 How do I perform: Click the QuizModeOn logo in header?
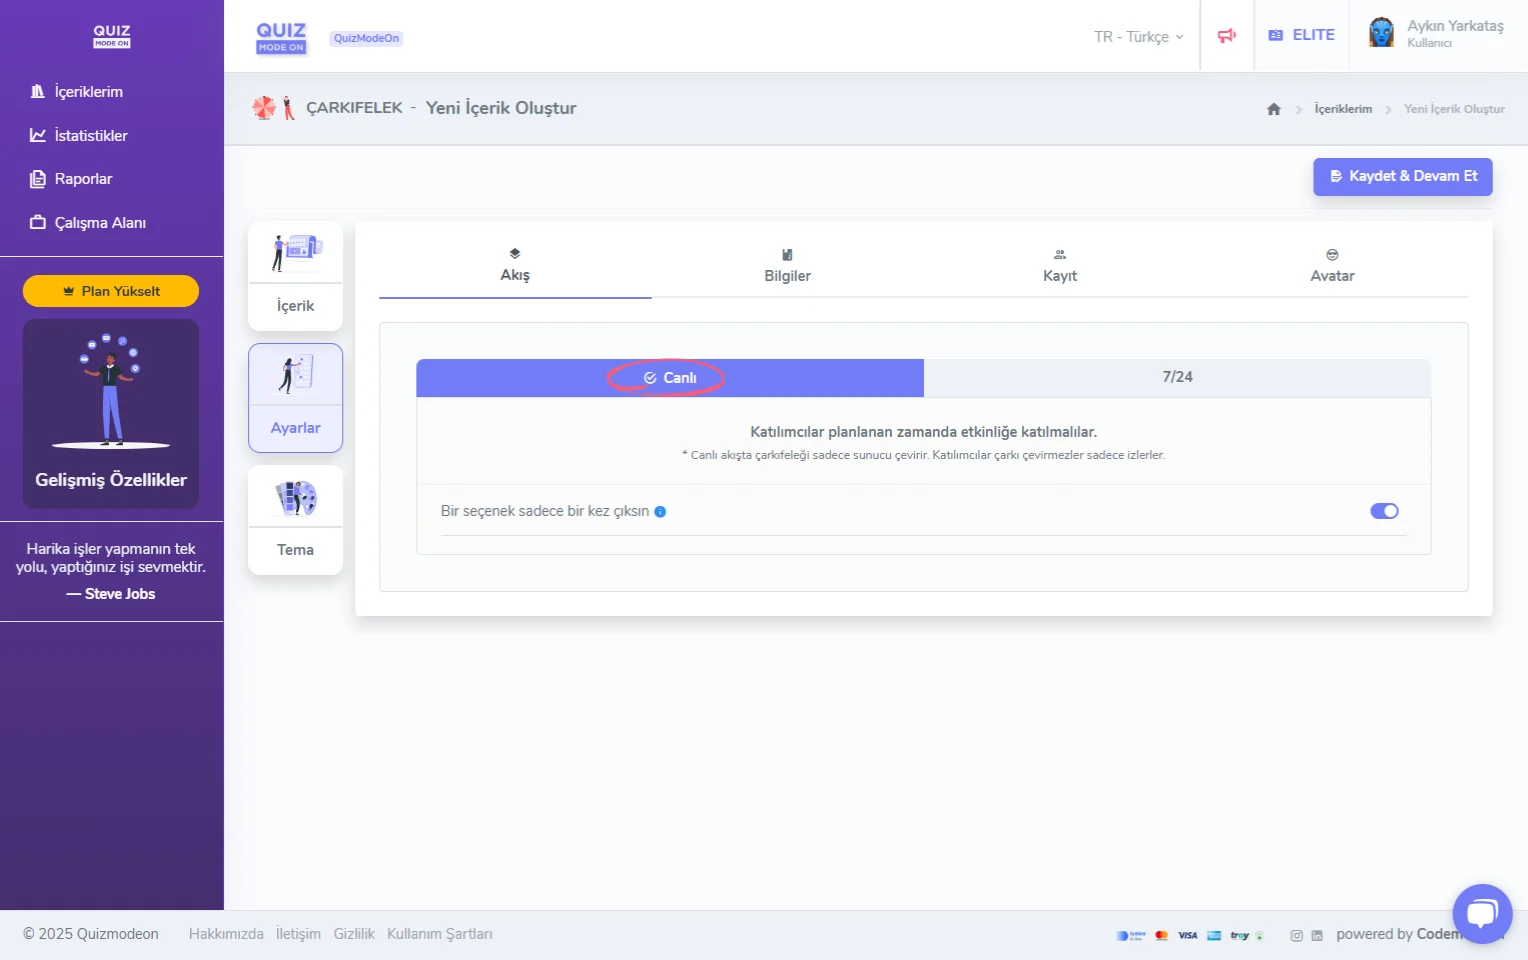coord(281,37)
